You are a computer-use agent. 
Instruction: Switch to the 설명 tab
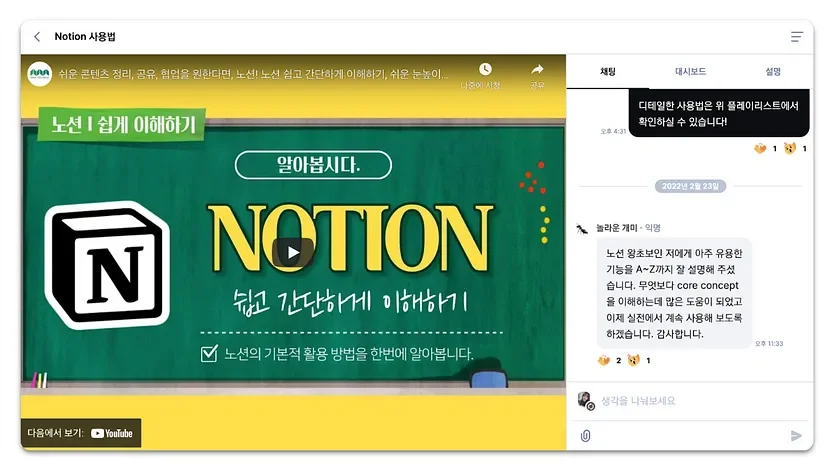(773, 72)
